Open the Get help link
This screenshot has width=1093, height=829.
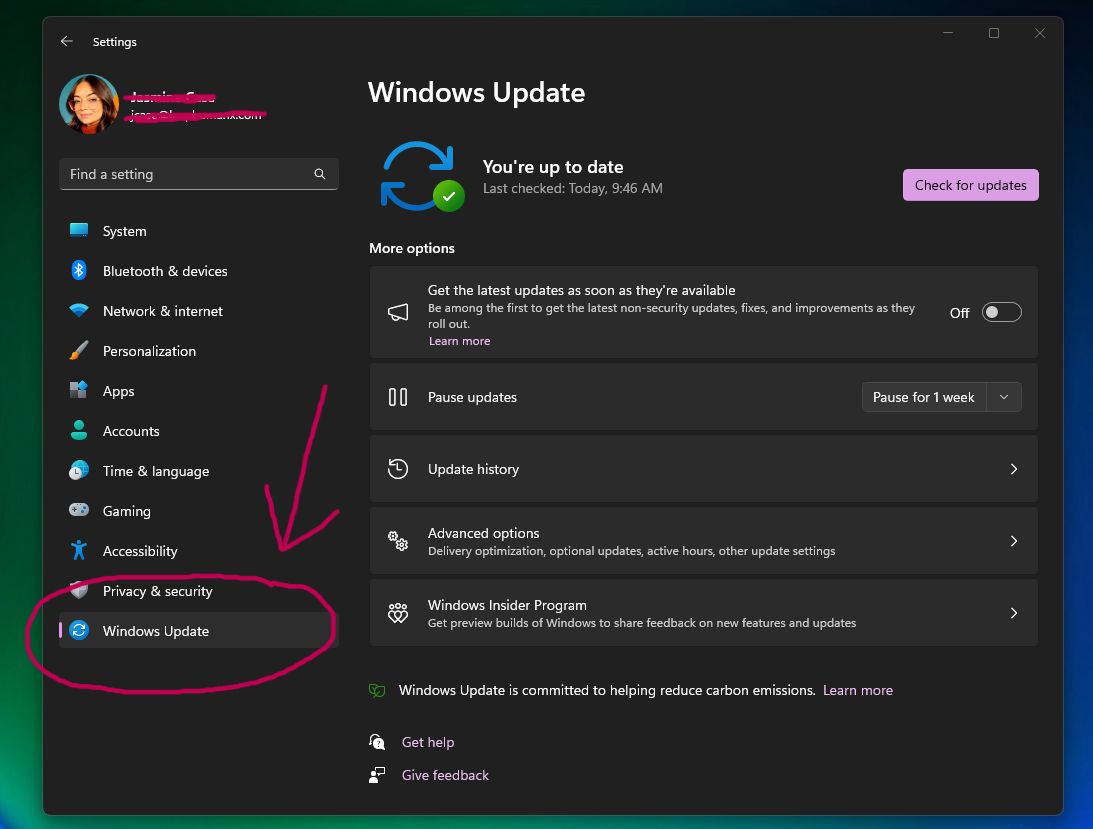(x=428, y=743)
